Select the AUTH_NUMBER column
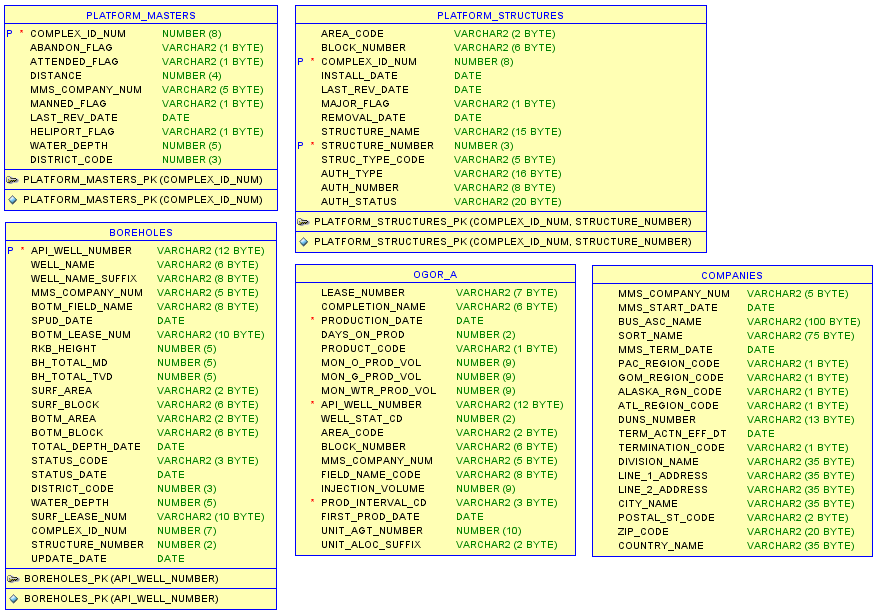This screenshot has height=612, width=877. tap(360, 187)
